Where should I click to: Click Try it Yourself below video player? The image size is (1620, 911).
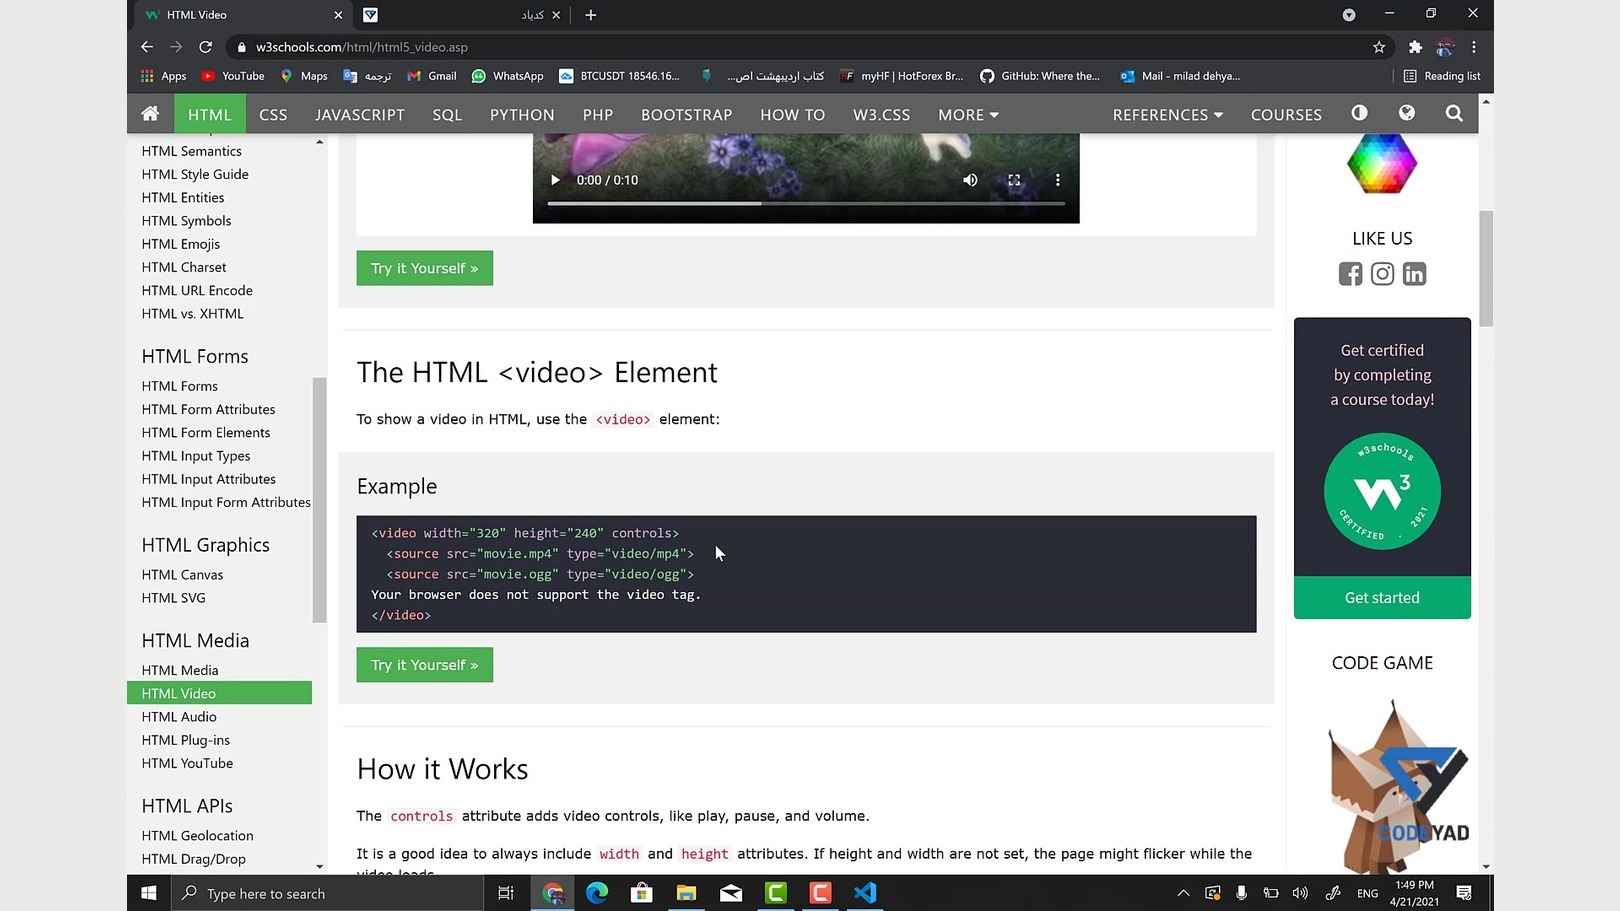point(425,268)
